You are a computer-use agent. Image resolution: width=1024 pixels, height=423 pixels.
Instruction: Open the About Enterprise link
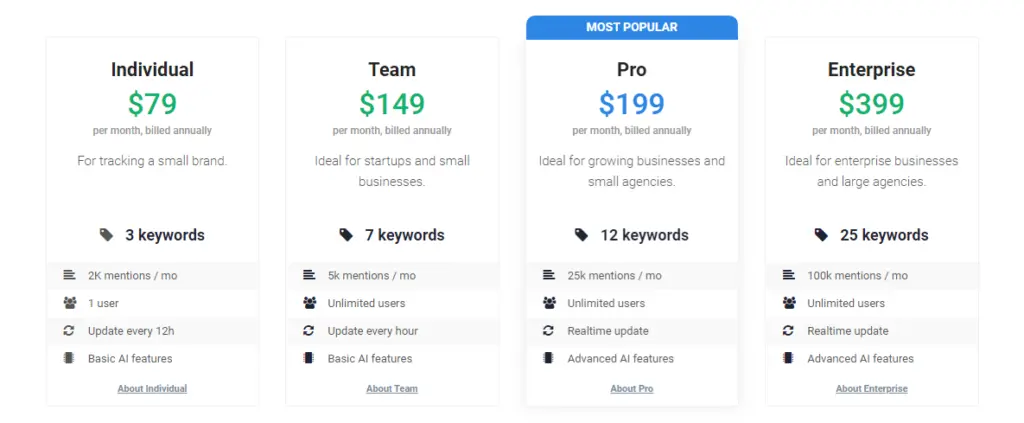click(x=872, y=389)
